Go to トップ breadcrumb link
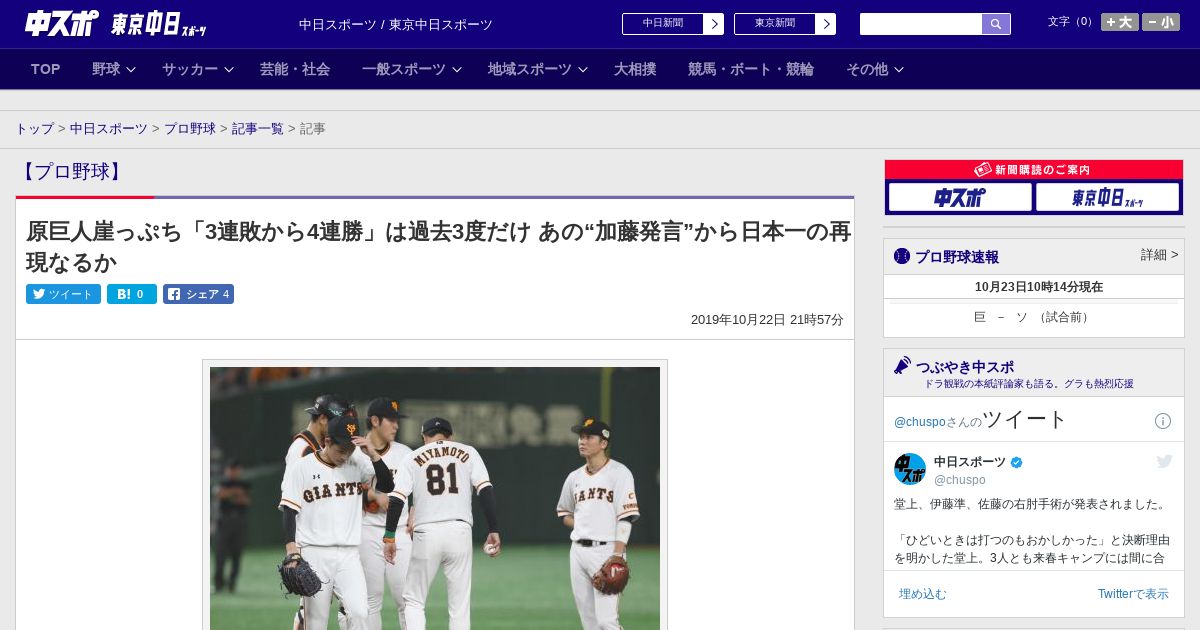Image resolution: width=1200 pixels, height=630 pixels. (x=35, y=129)
